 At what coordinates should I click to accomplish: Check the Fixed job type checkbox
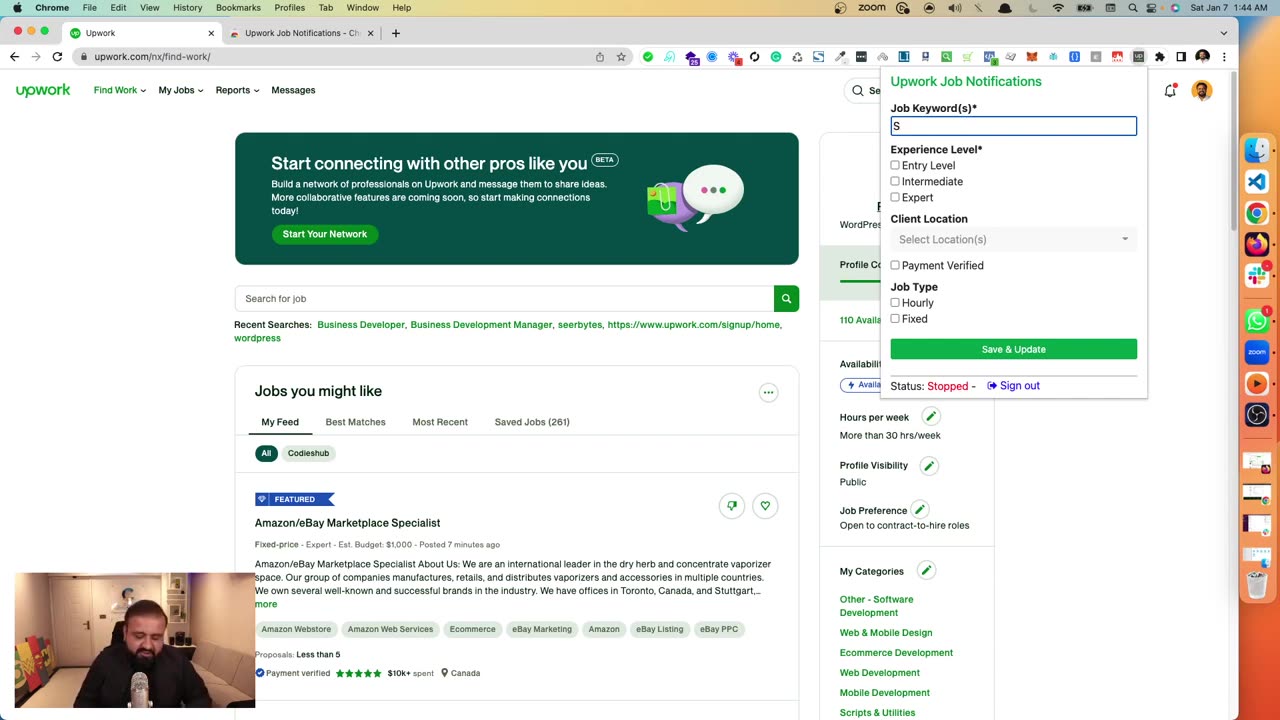point(895,318)
